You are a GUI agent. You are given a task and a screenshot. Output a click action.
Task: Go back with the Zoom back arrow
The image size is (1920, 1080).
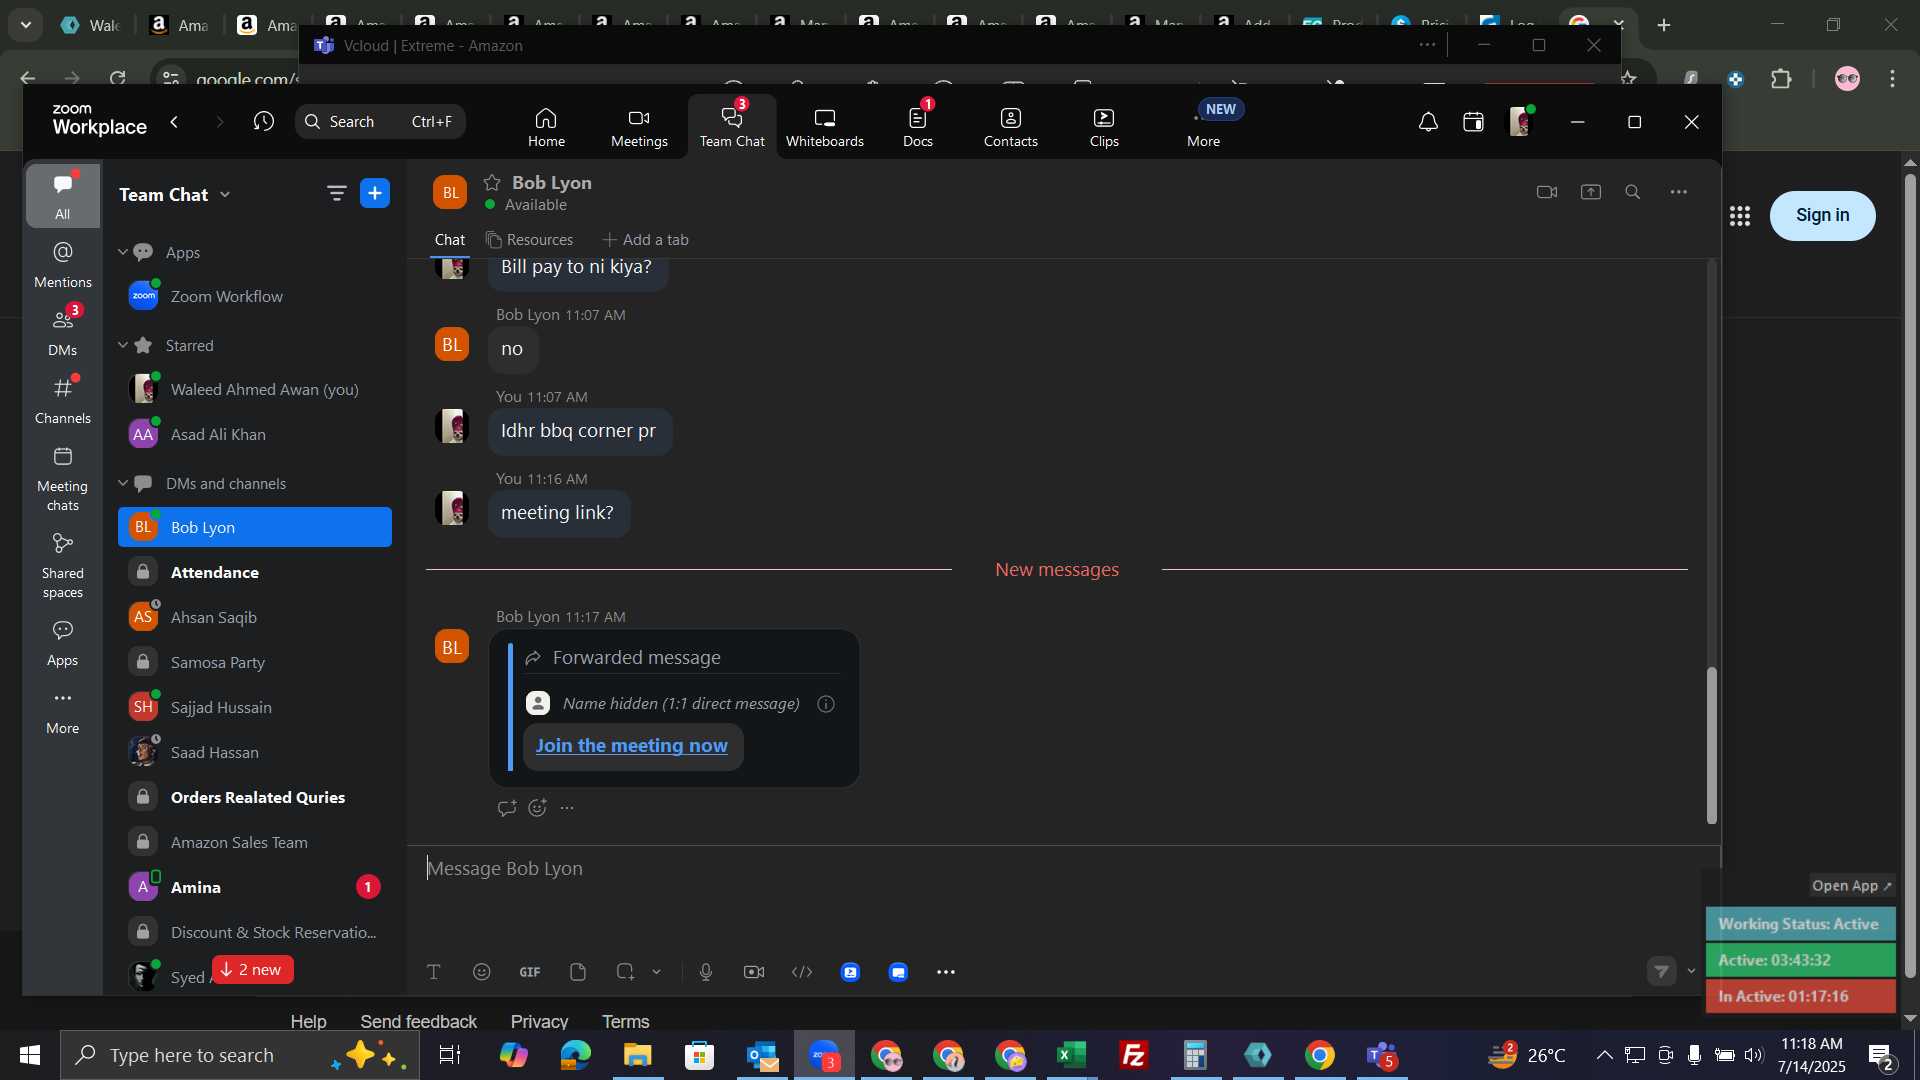click(175, 122)
